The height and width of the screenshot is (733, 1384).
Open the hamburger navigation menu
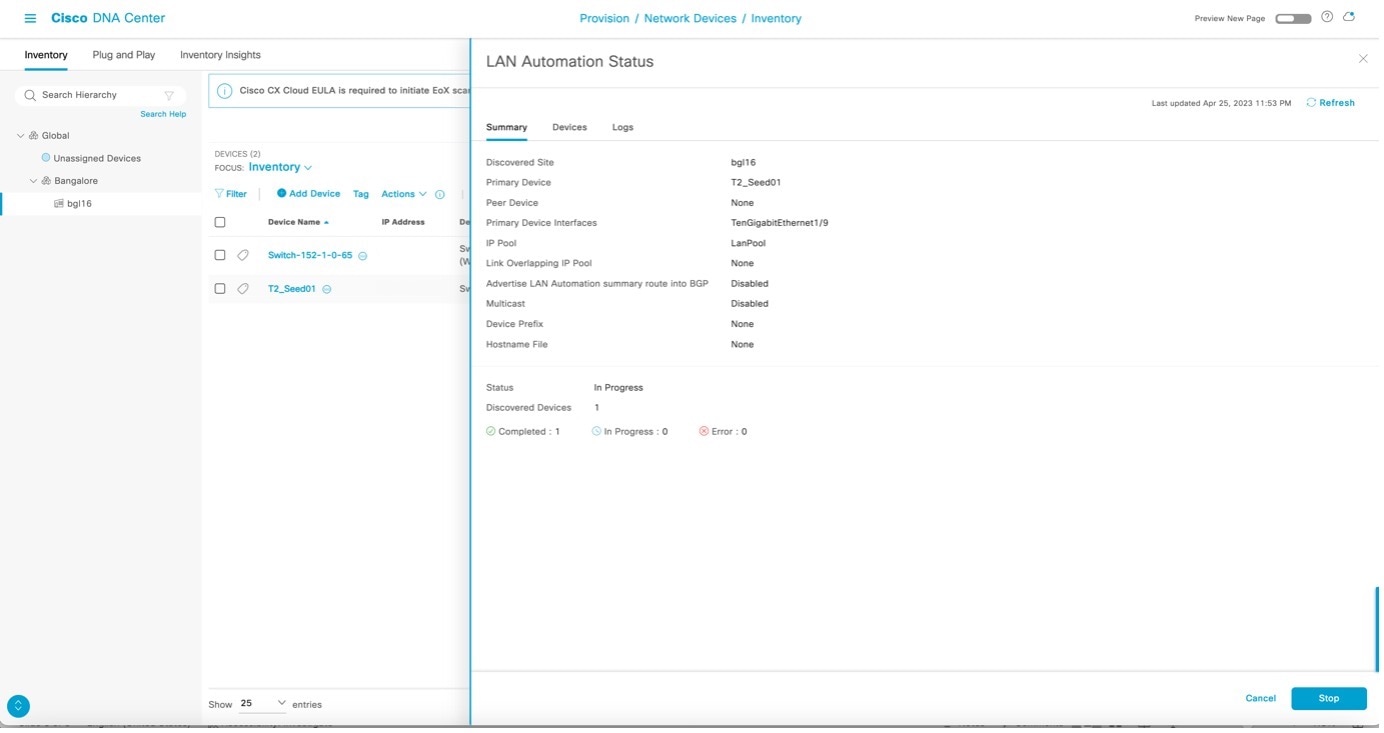point(30,18)
